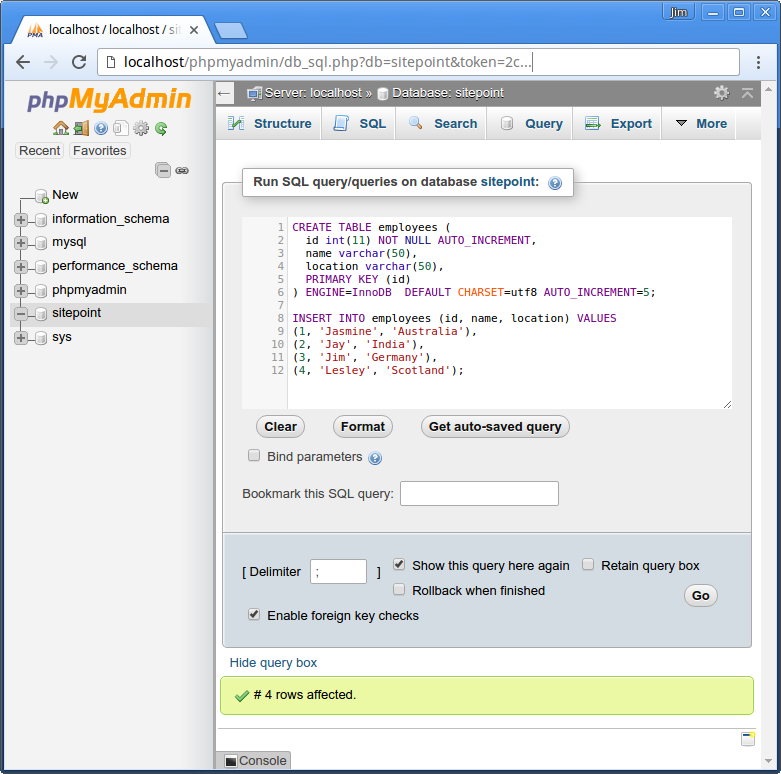Click the link with main panel icon
This screenshot has width=781, height=774.
tap(182, 170)
